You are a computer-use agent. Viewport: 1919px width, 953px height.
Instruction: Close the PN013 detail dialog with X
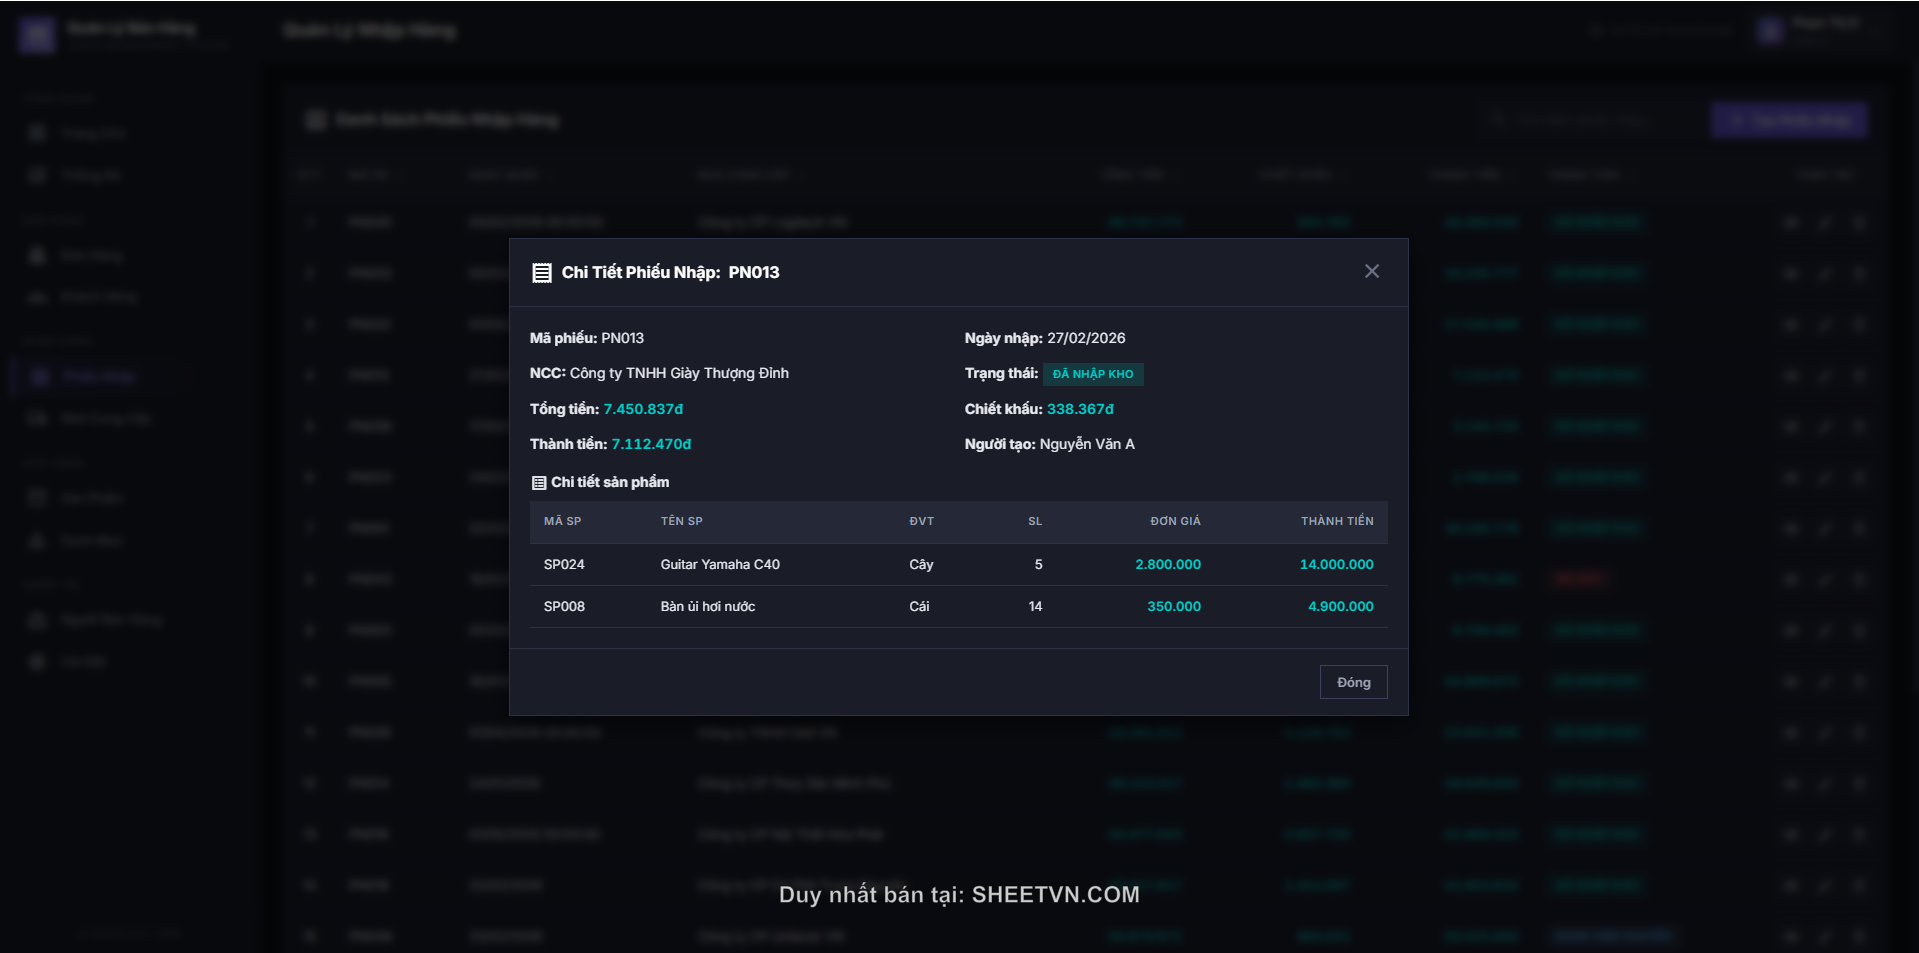[x=1371, y=272]
